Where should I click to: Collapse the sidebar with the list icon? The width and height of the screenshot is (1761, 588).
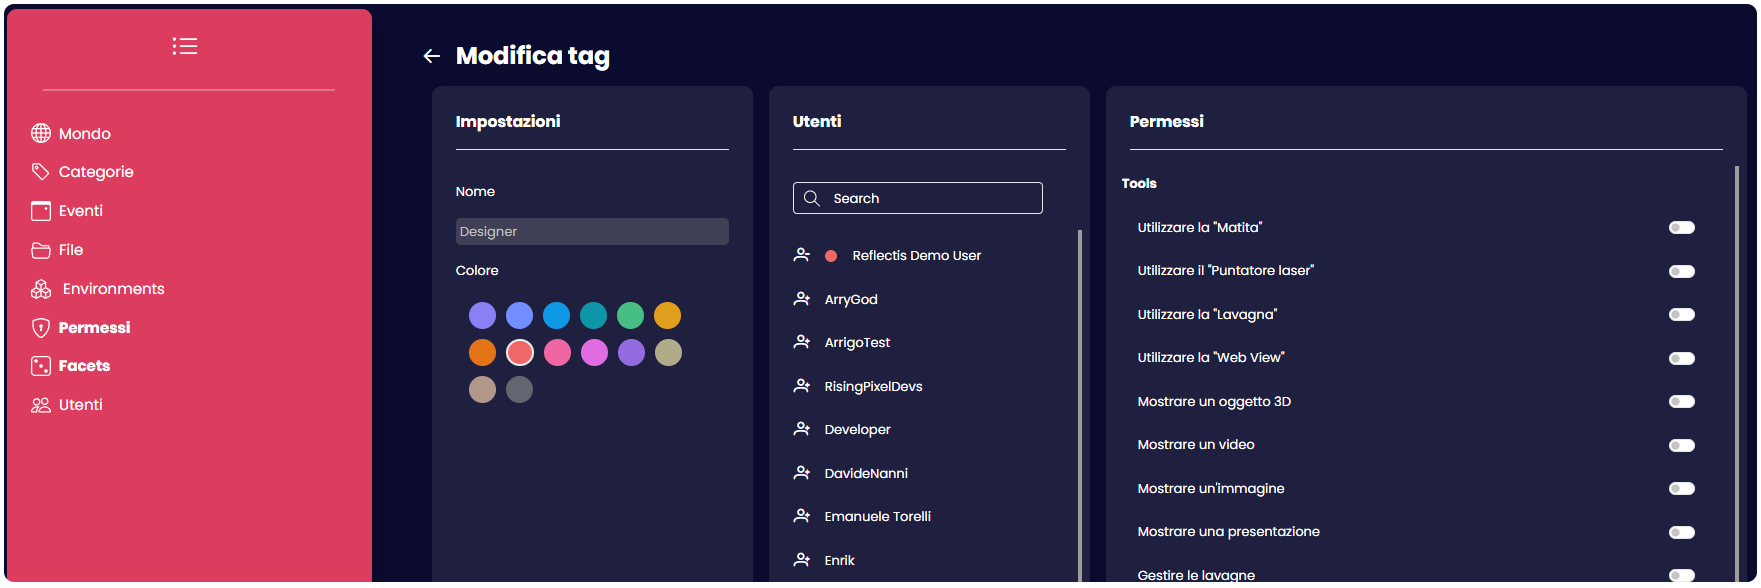(185, 46)
